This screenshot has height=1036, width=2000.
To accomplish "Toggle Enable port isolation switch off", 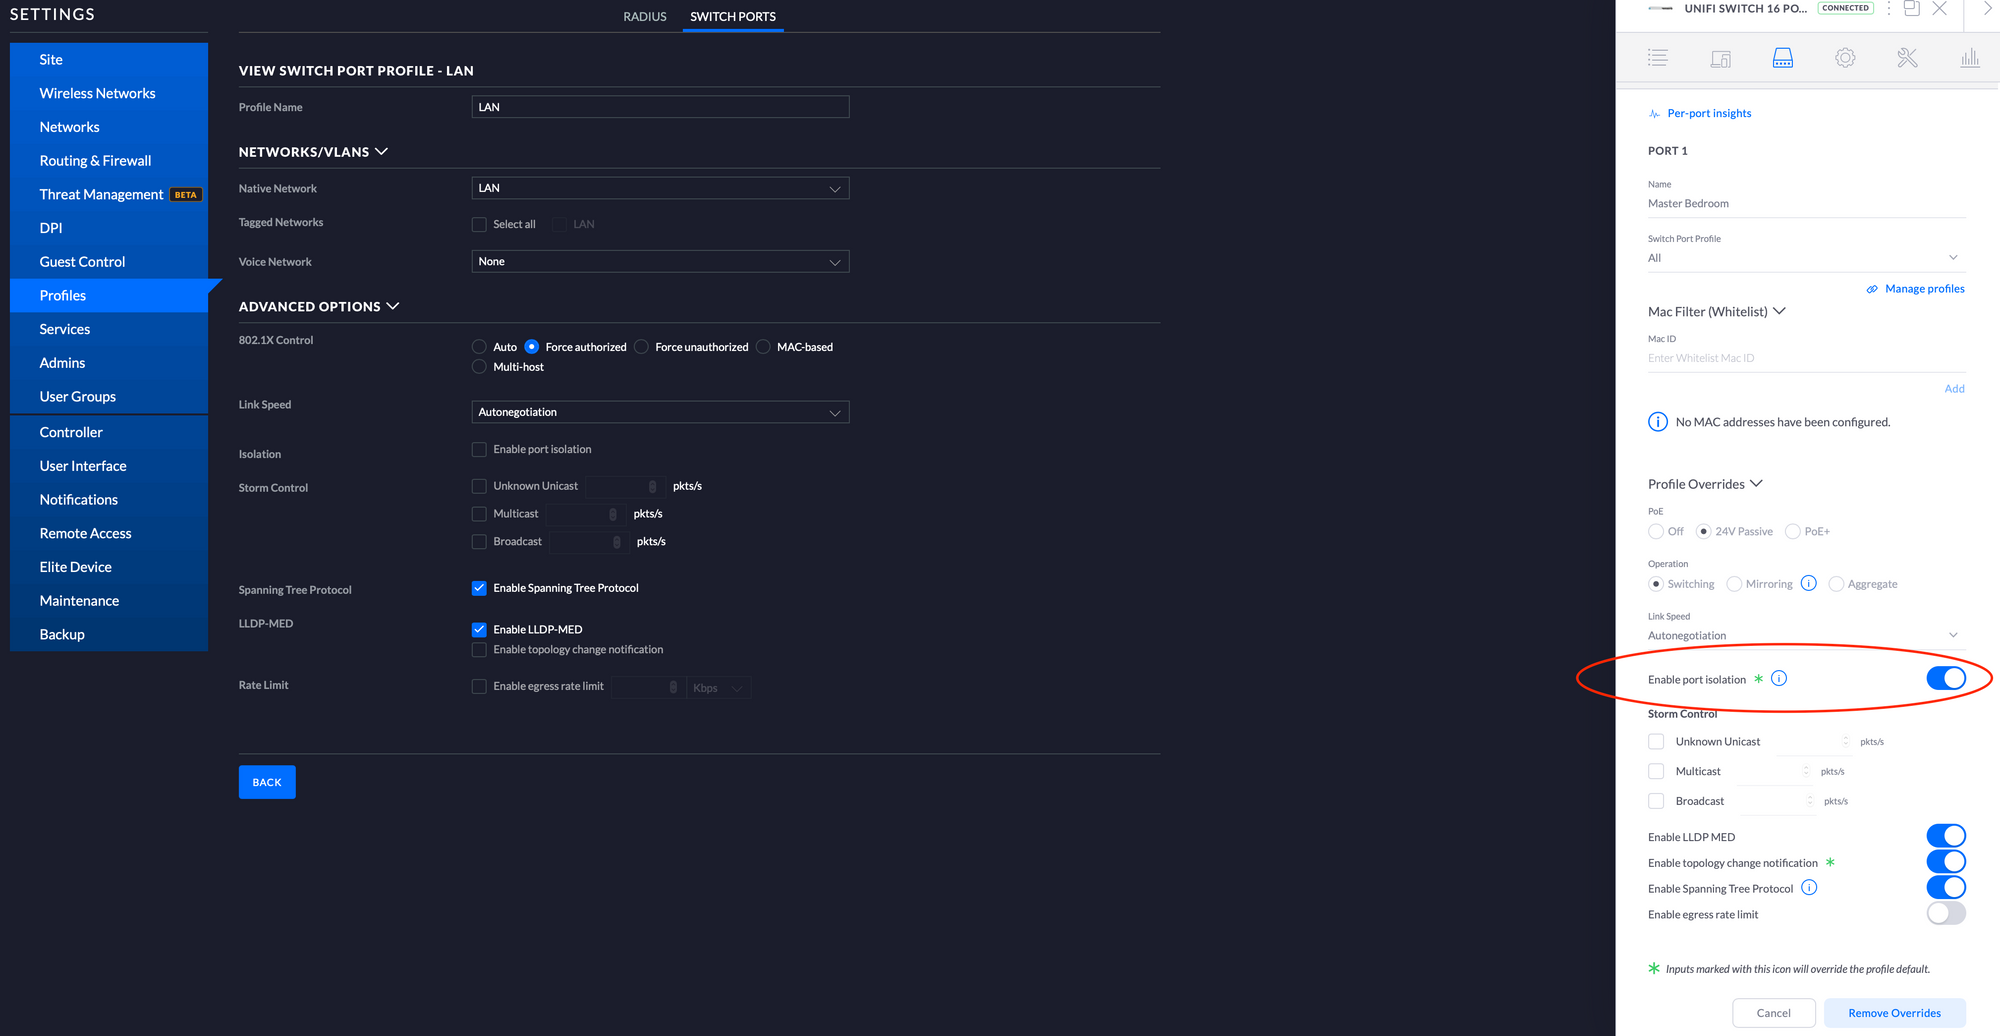I will (x=1945, y=678).
